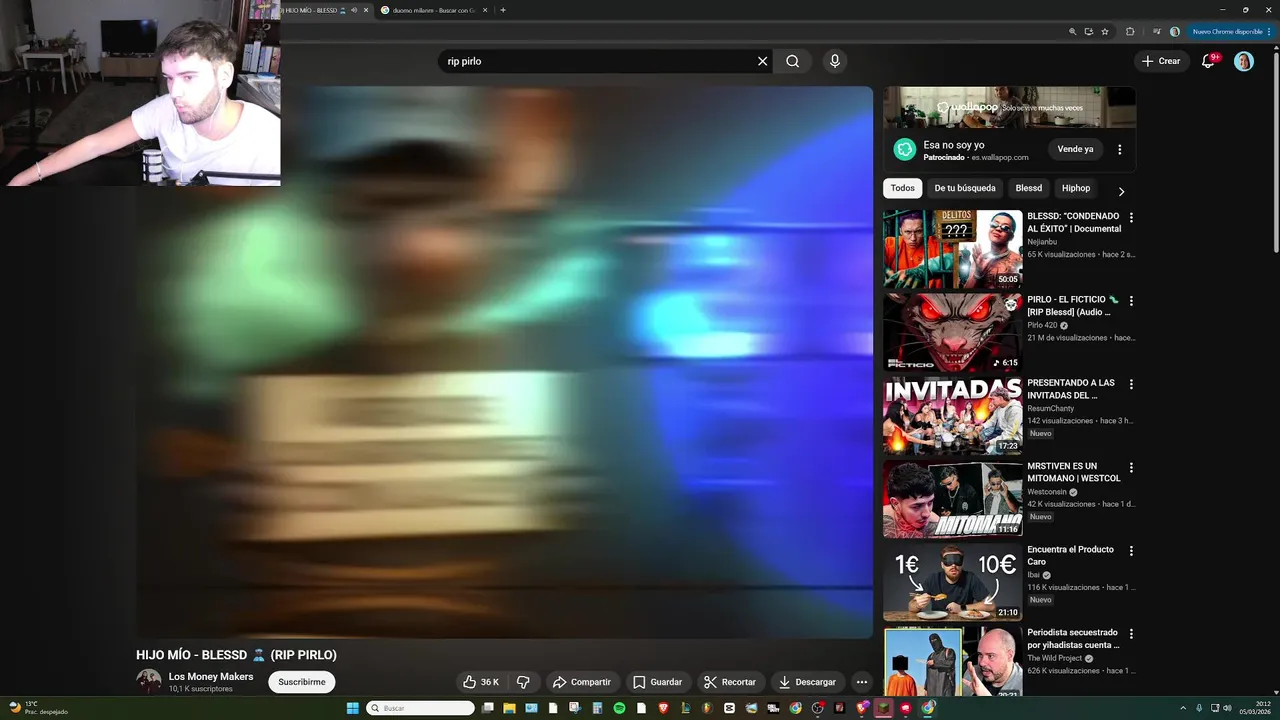Open the Minecraft icon on the taskbar

tap(883, 708)
